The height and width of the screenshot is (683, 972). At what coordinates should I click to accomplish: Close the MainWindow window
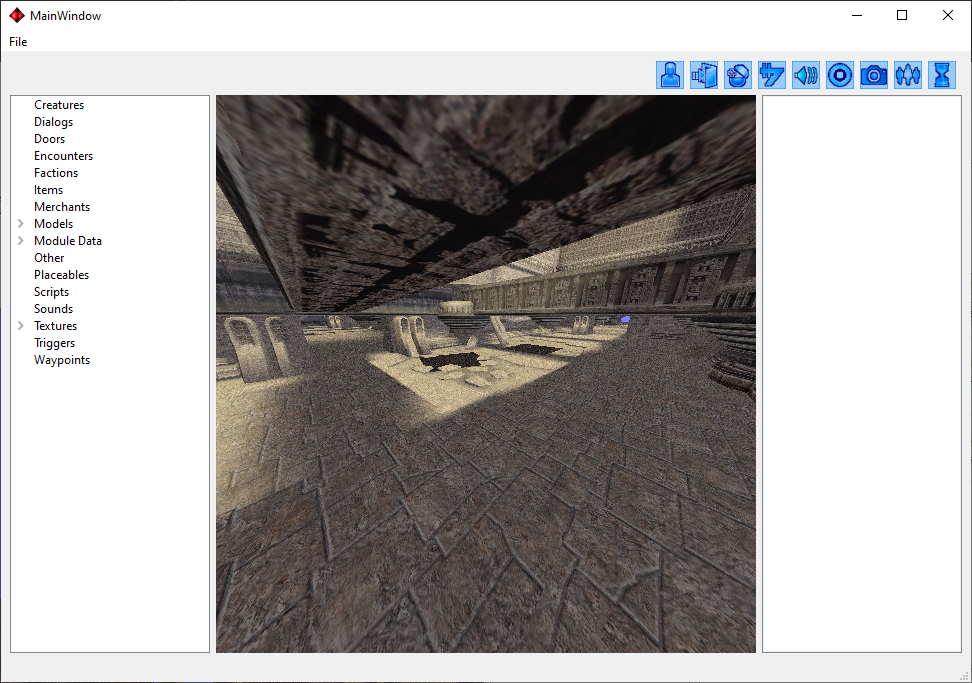[948, 15]
